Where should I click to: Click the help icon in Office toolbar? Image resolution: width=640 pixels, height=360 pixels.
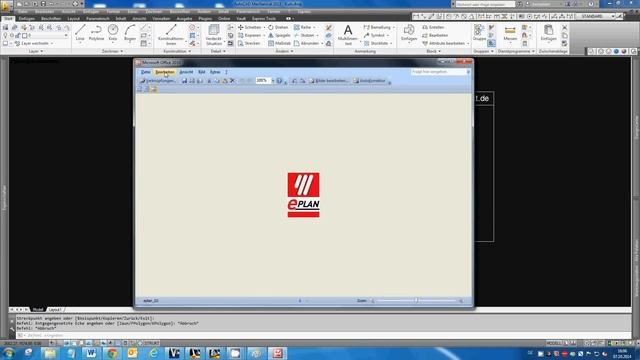point(279,81)
